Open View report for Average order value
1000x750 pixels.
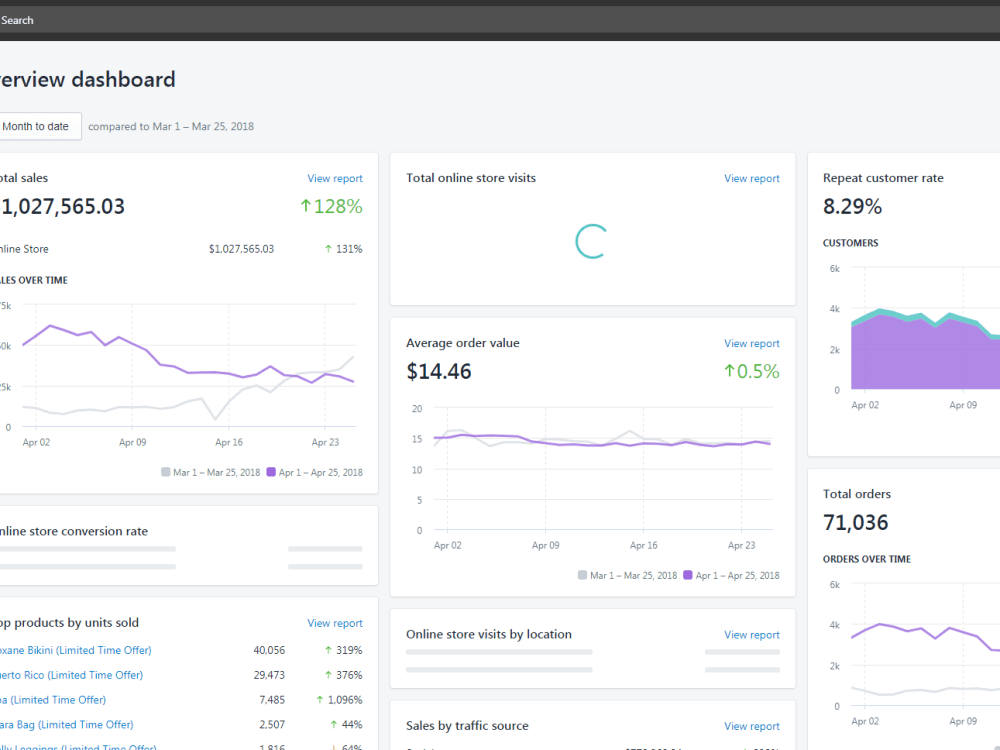click(x=751, y=343)
